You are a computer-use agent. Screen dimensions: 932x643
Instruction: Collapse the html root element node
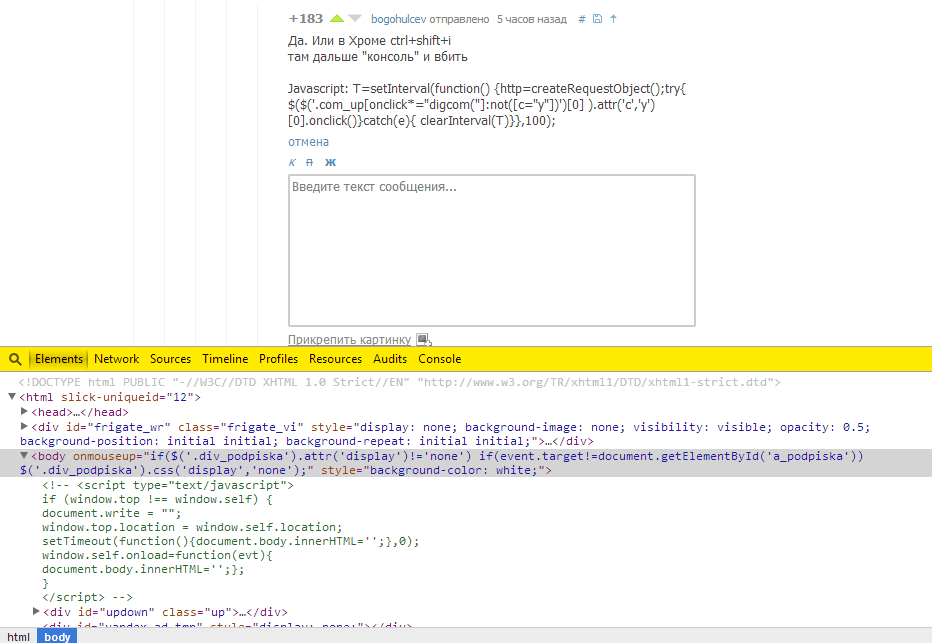[11, 397]
